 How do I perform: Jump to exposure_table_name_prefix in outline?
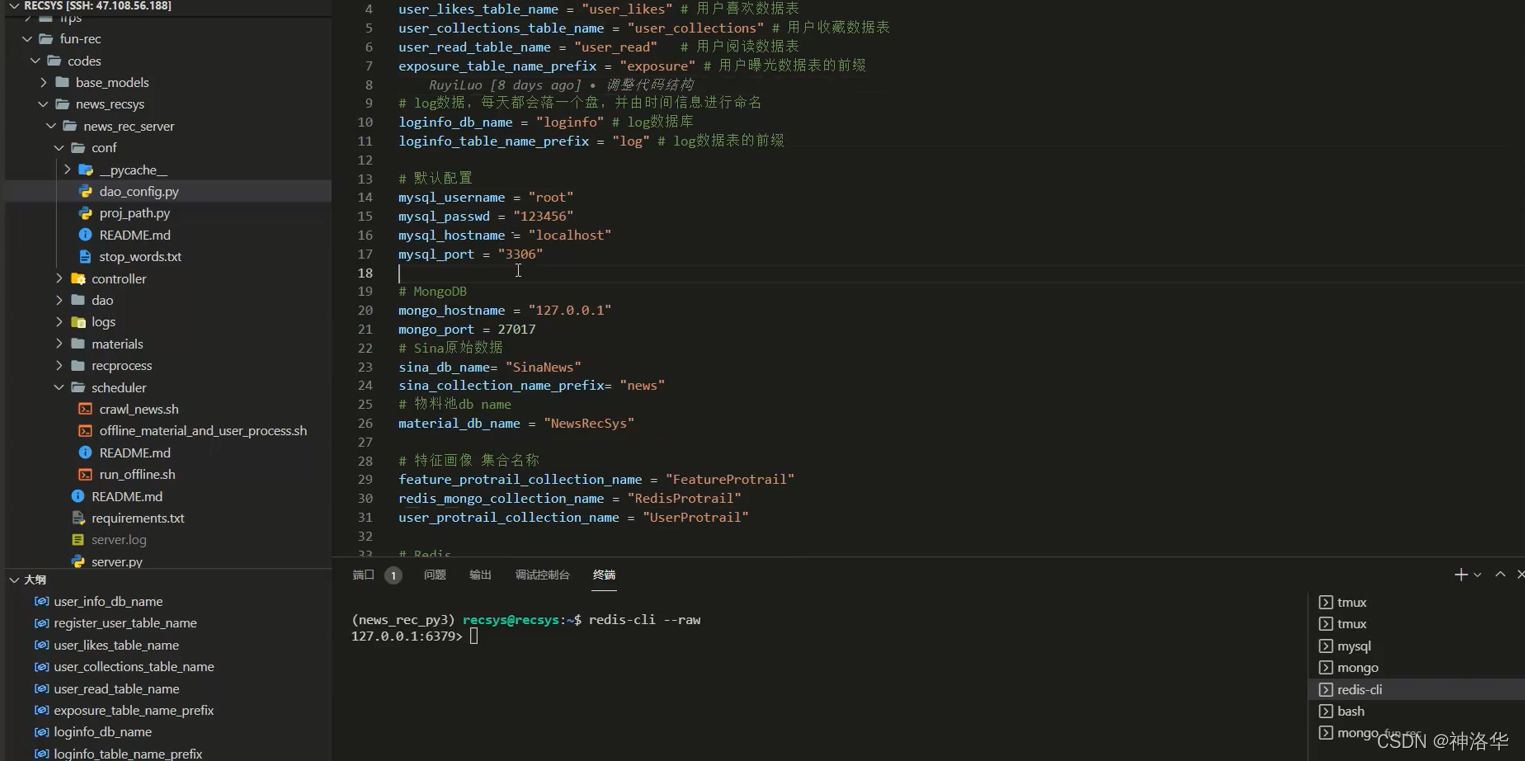coord(134,711)
